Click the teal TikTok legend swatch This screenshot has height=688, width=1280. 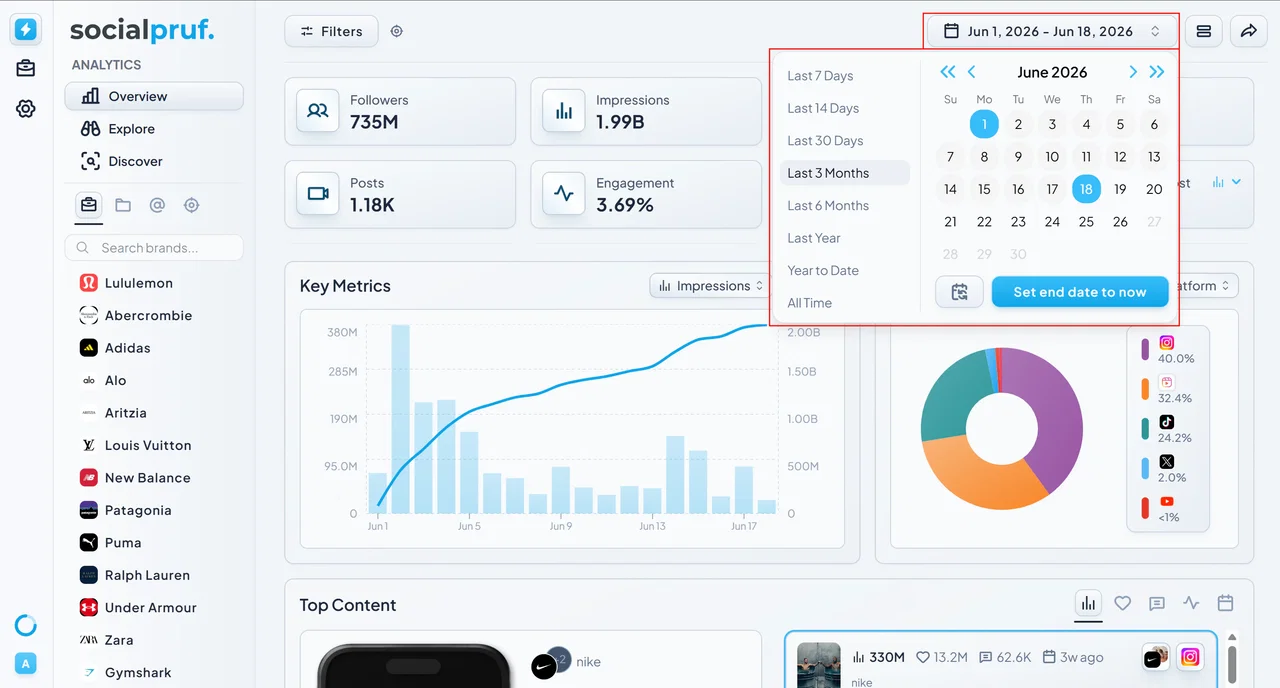pyautogui.click(x=1145, y=429)
